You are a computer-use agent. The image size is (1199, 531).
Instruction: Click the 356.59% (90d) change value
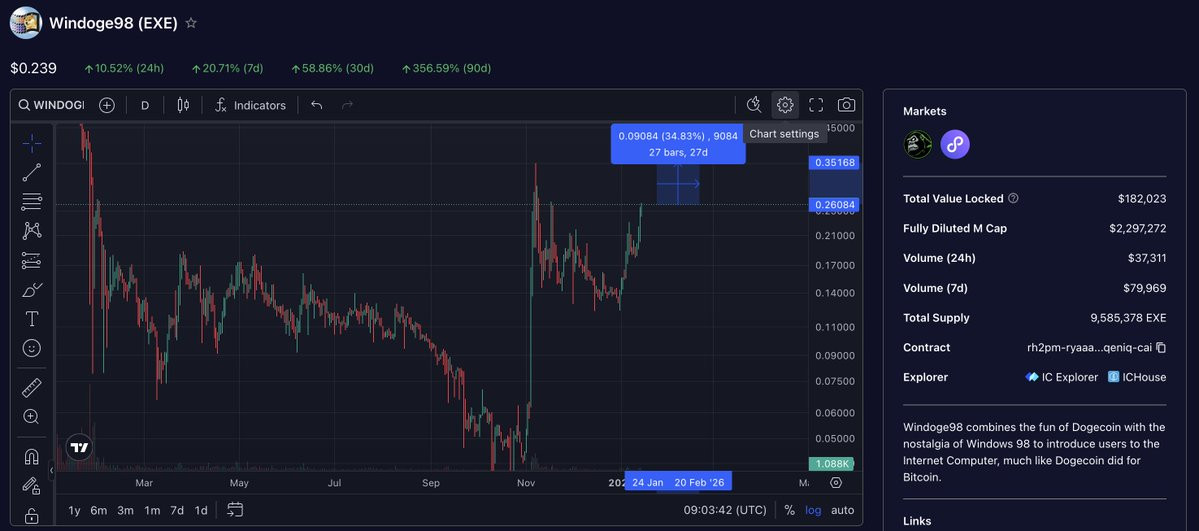(x=446, y=68)
